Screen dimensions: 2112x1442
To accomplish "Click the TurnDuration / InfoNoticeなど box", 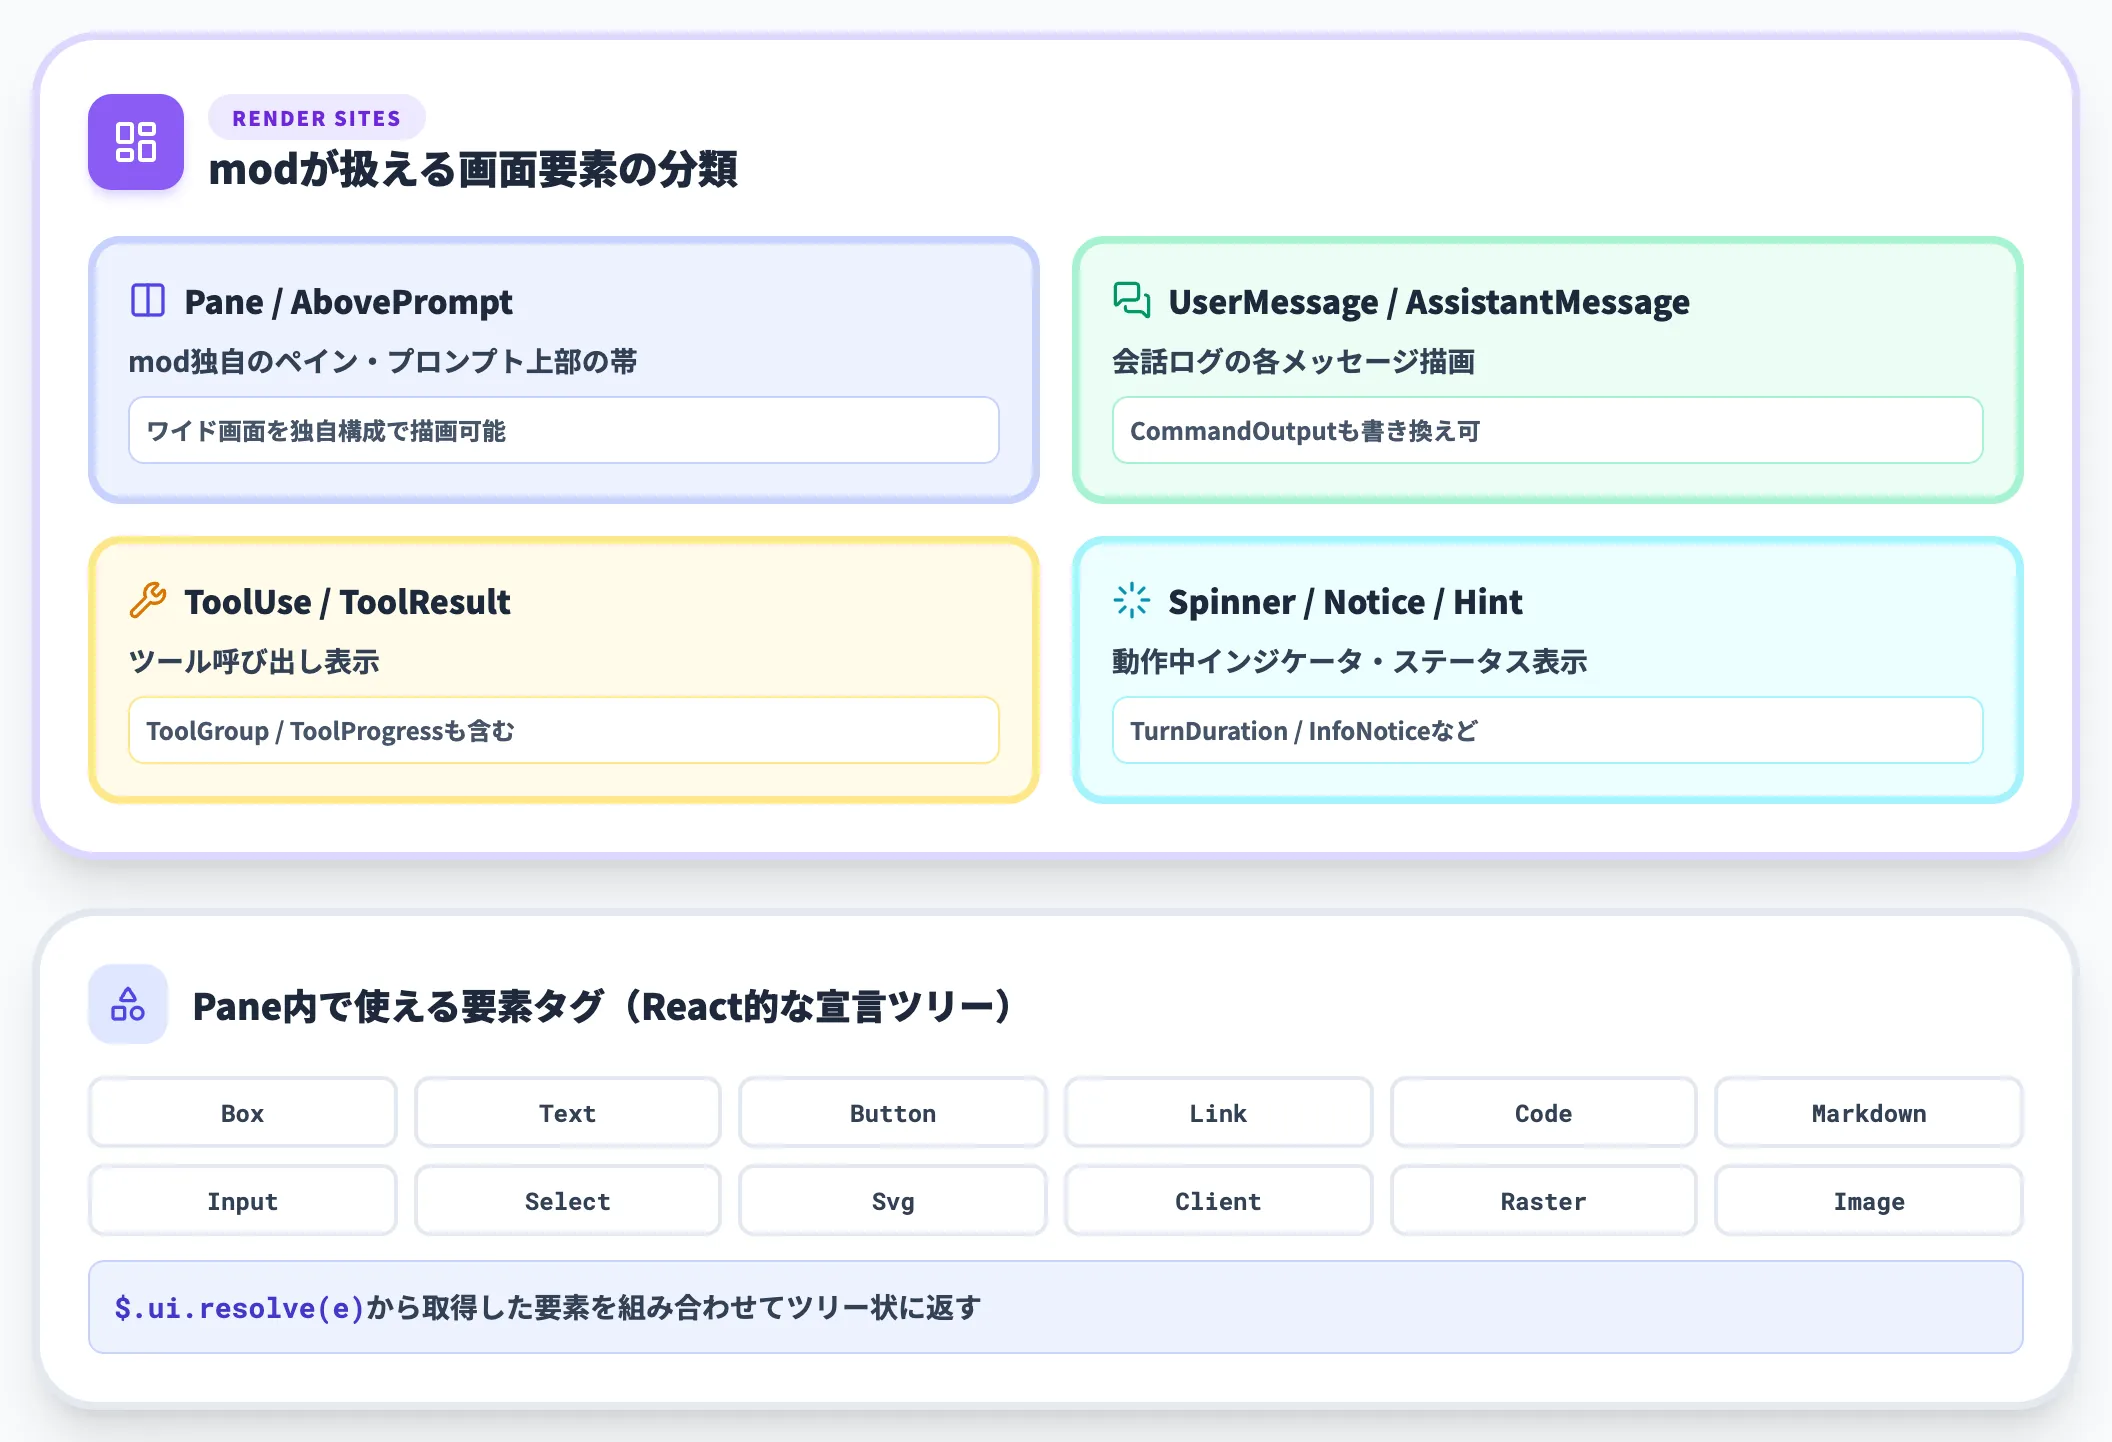I will tap(1548, 730).
